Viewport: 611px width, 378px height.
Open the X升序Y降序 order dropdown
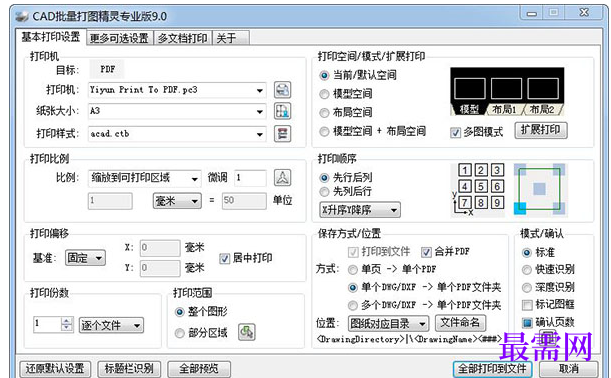[x=360, y=210]
